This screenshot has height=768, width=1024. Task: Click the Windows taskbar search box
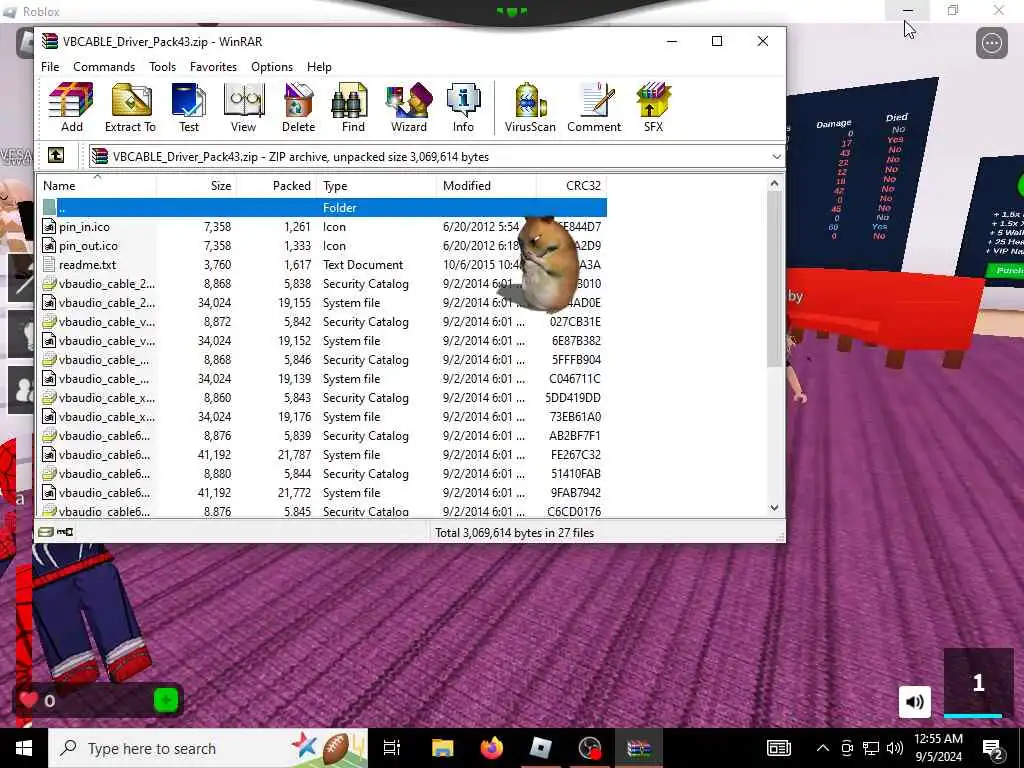coord(208,748)
